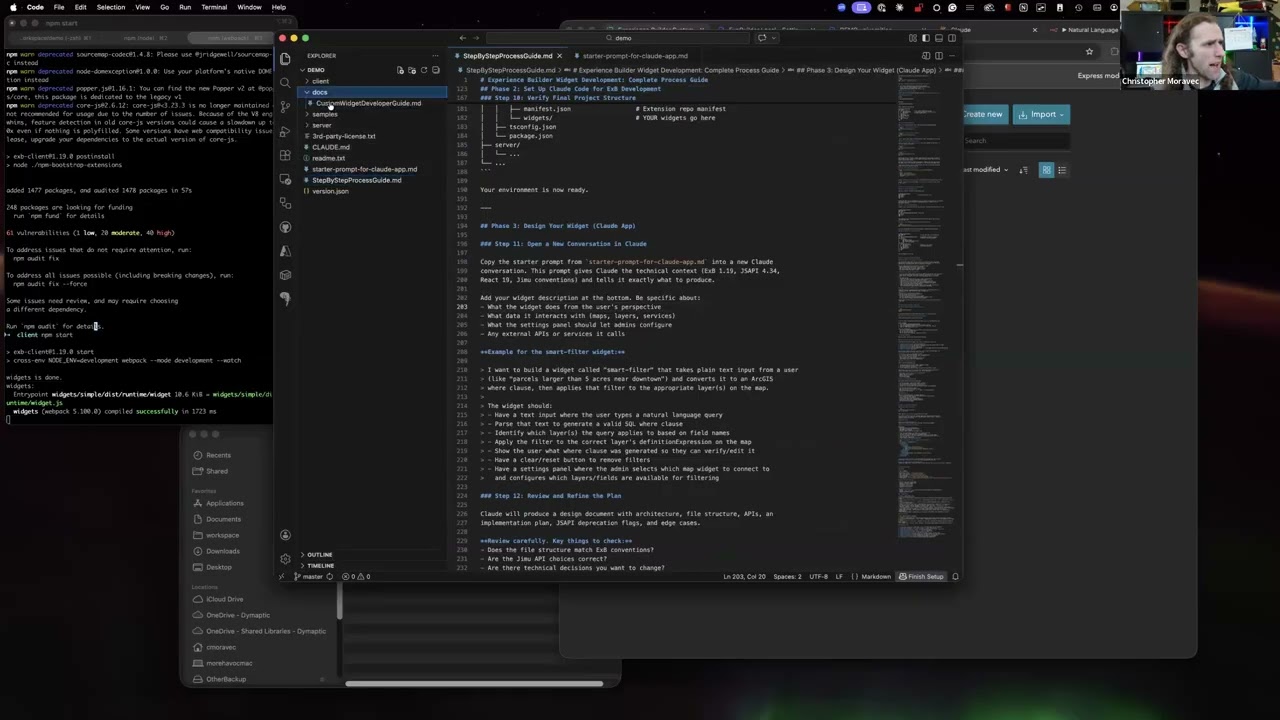Synchronize changes next to master branch
1280x720 pixels.
coord(329,577)
